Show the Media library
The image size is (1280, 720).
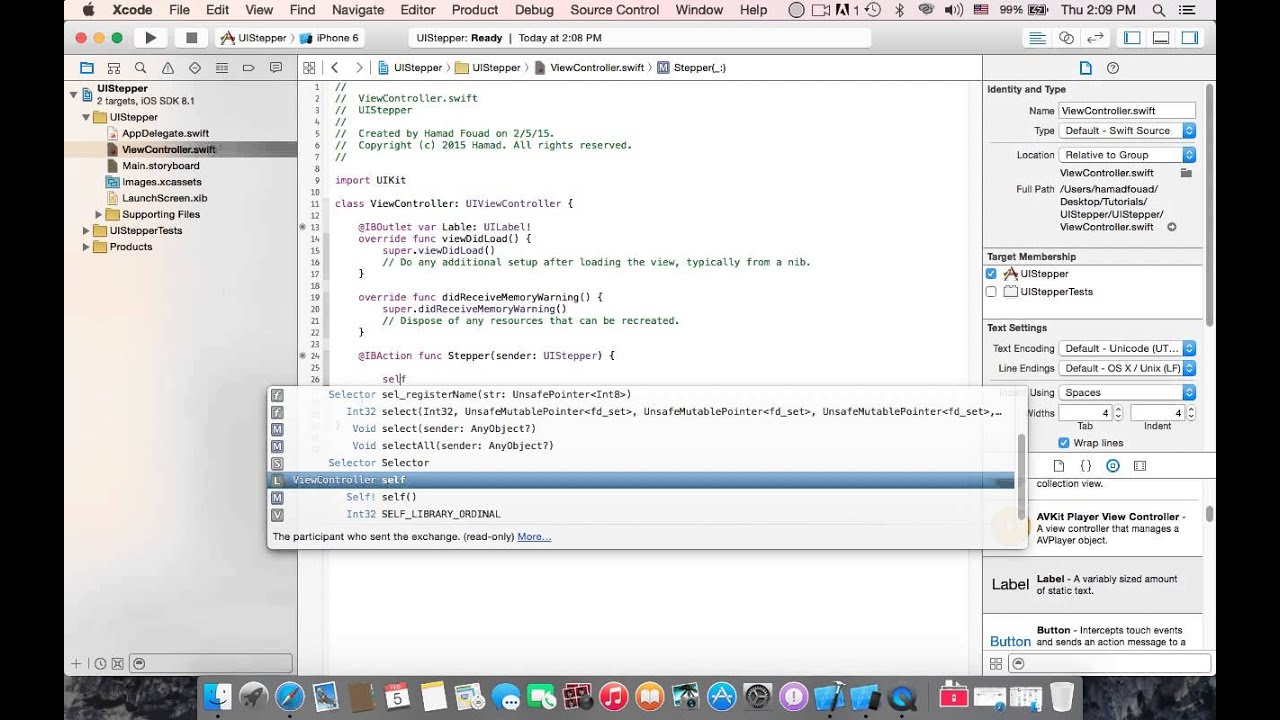coord(1140,466)
